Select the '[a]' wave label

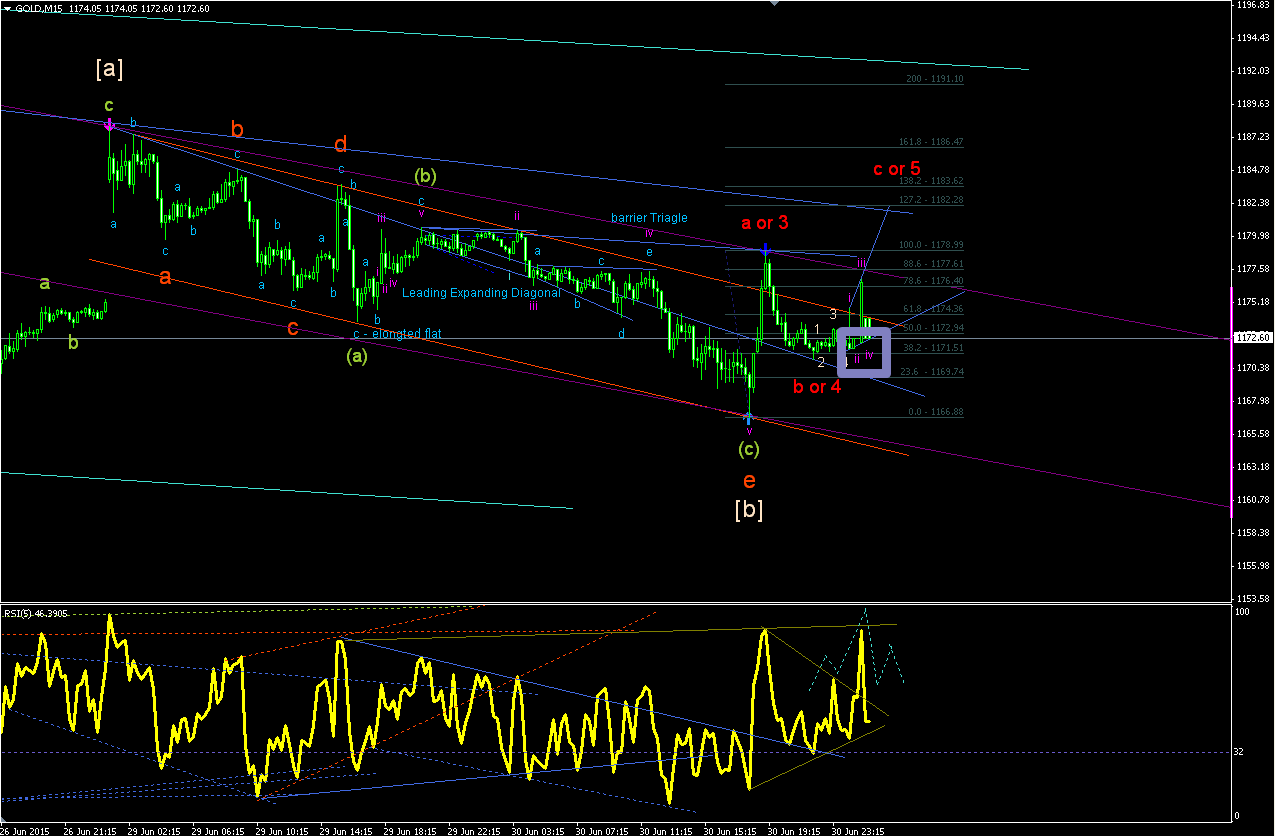(109, 69)
